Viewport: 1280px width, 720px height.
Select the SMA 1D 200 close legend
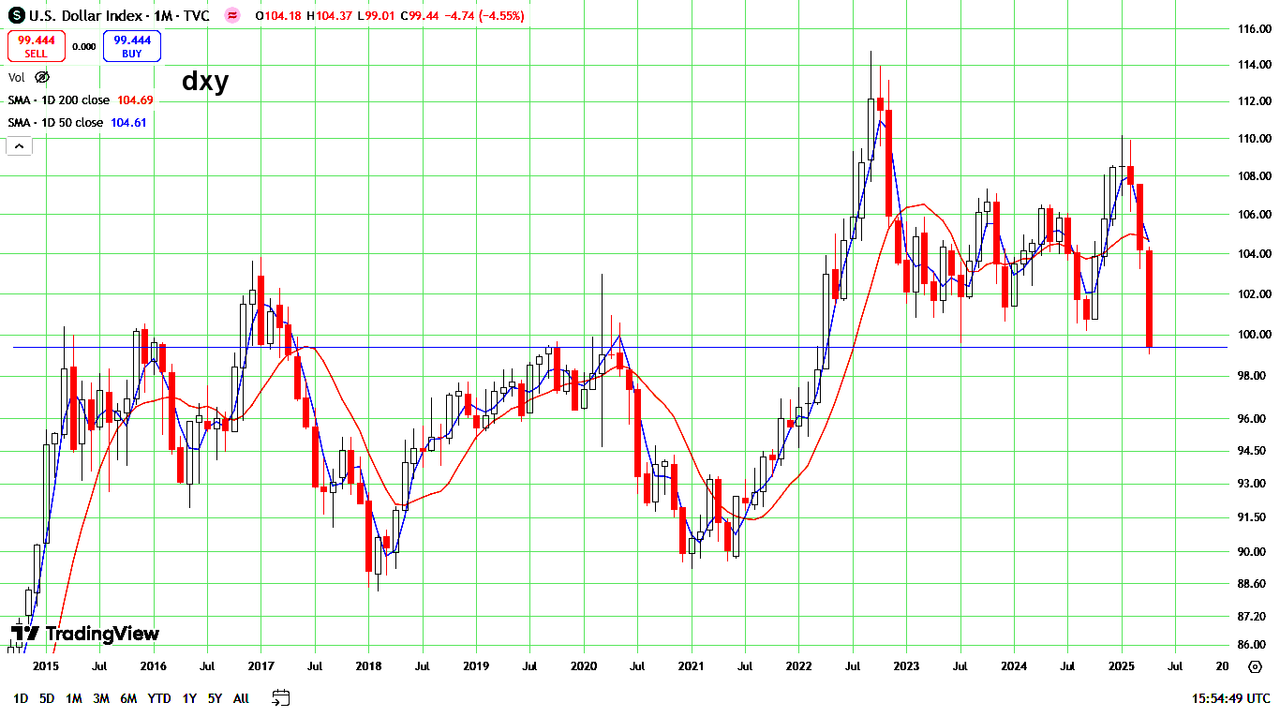pyautogui.click(x=61, y=100)
